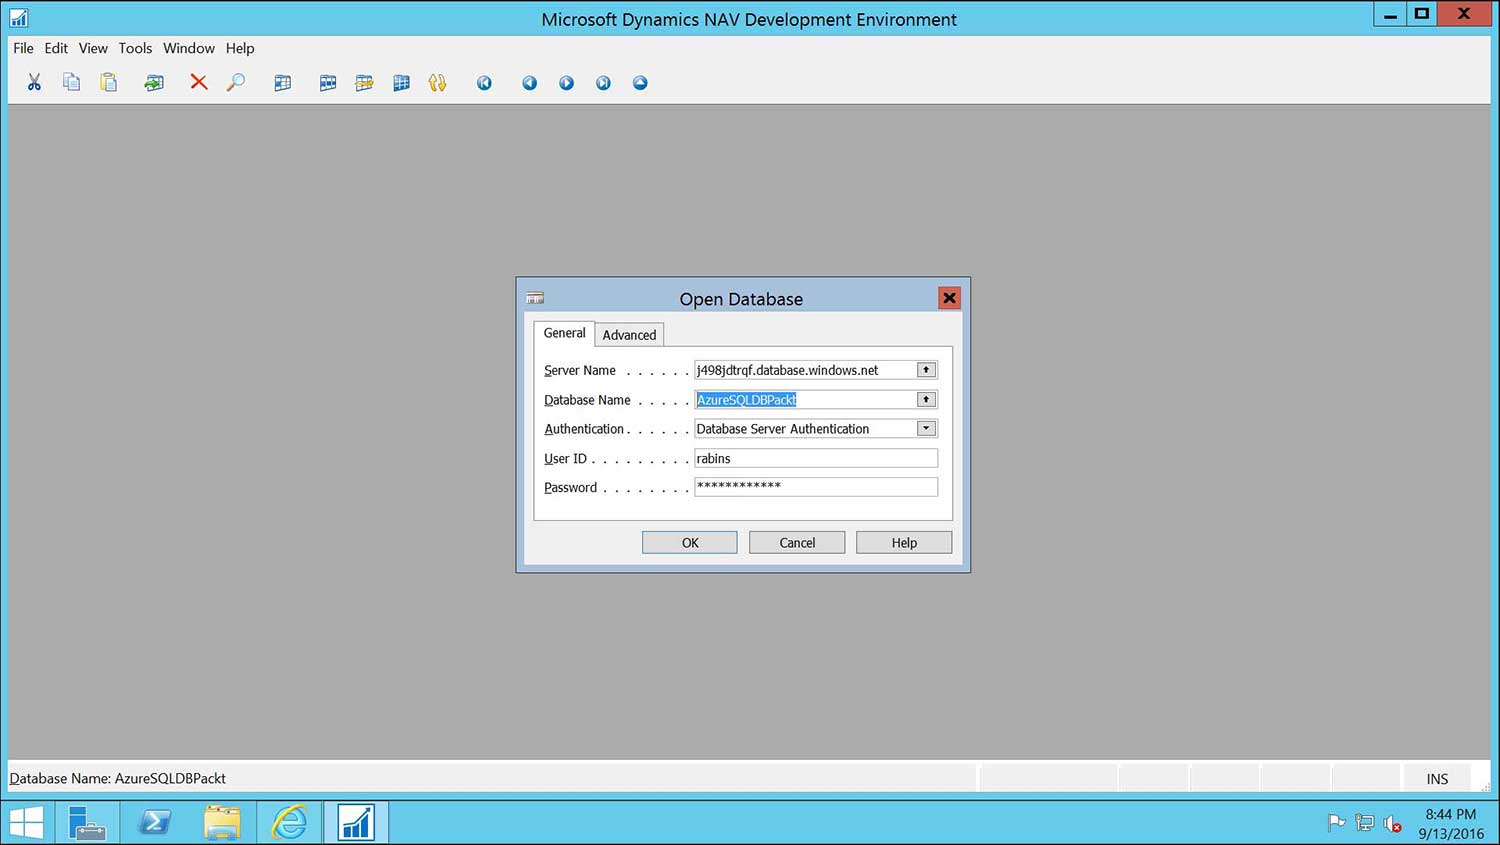The height and width of the screenshot is (845, 1500).
Task: Click the OK button
Action: click(689, 542)
